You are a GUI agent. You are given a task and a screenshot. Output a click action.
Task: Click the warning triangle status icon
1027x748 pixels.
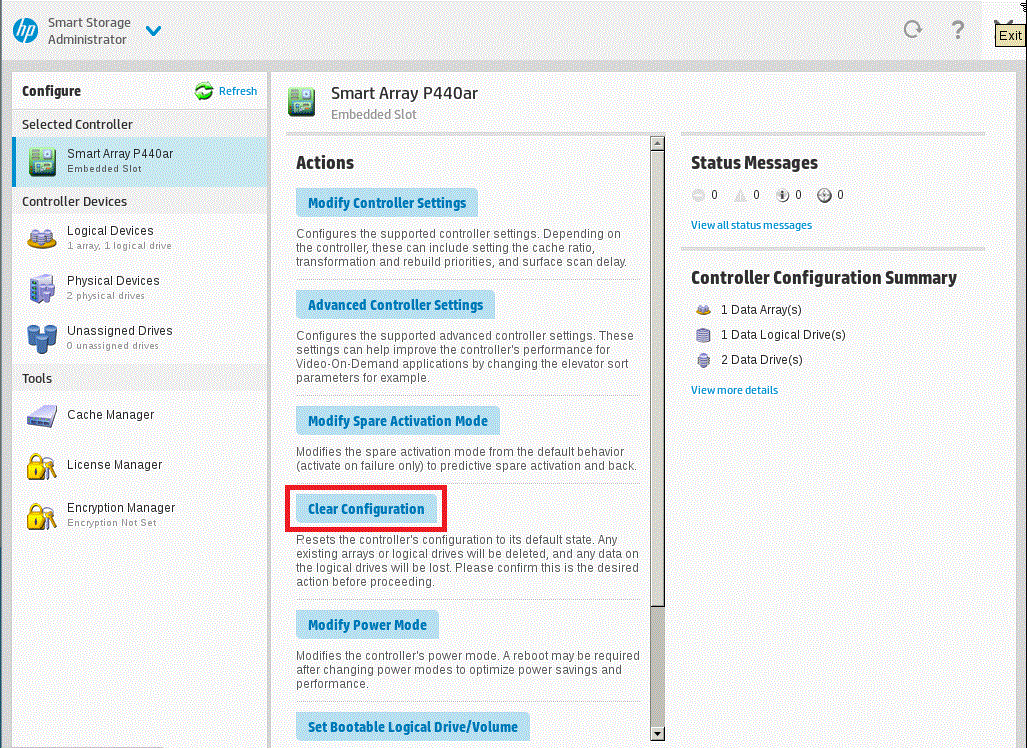point(740,195)
